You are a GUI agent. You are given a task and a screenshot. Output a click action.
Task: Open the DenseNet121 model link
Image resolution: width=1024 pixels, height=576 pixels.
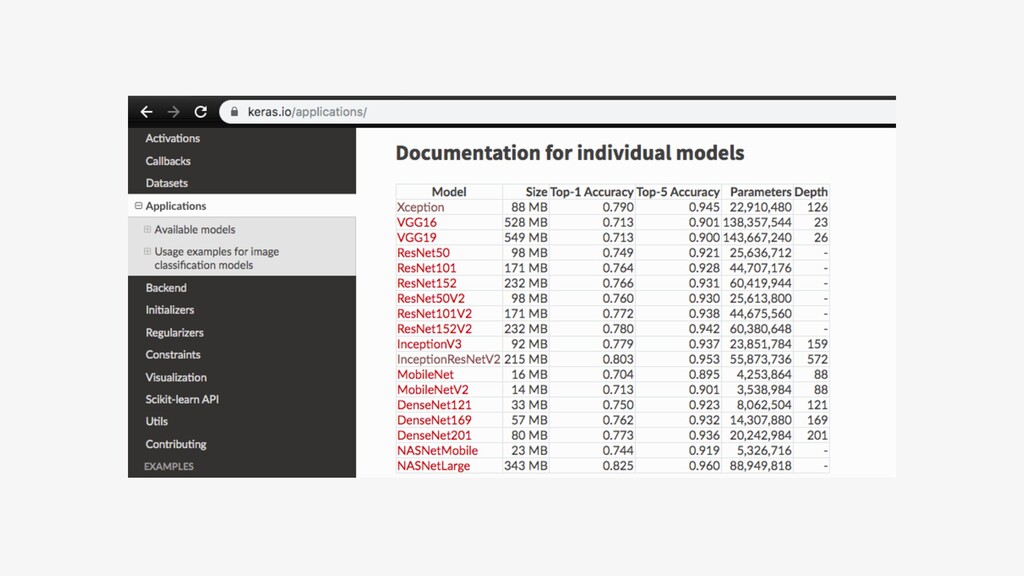coord(434,405)
